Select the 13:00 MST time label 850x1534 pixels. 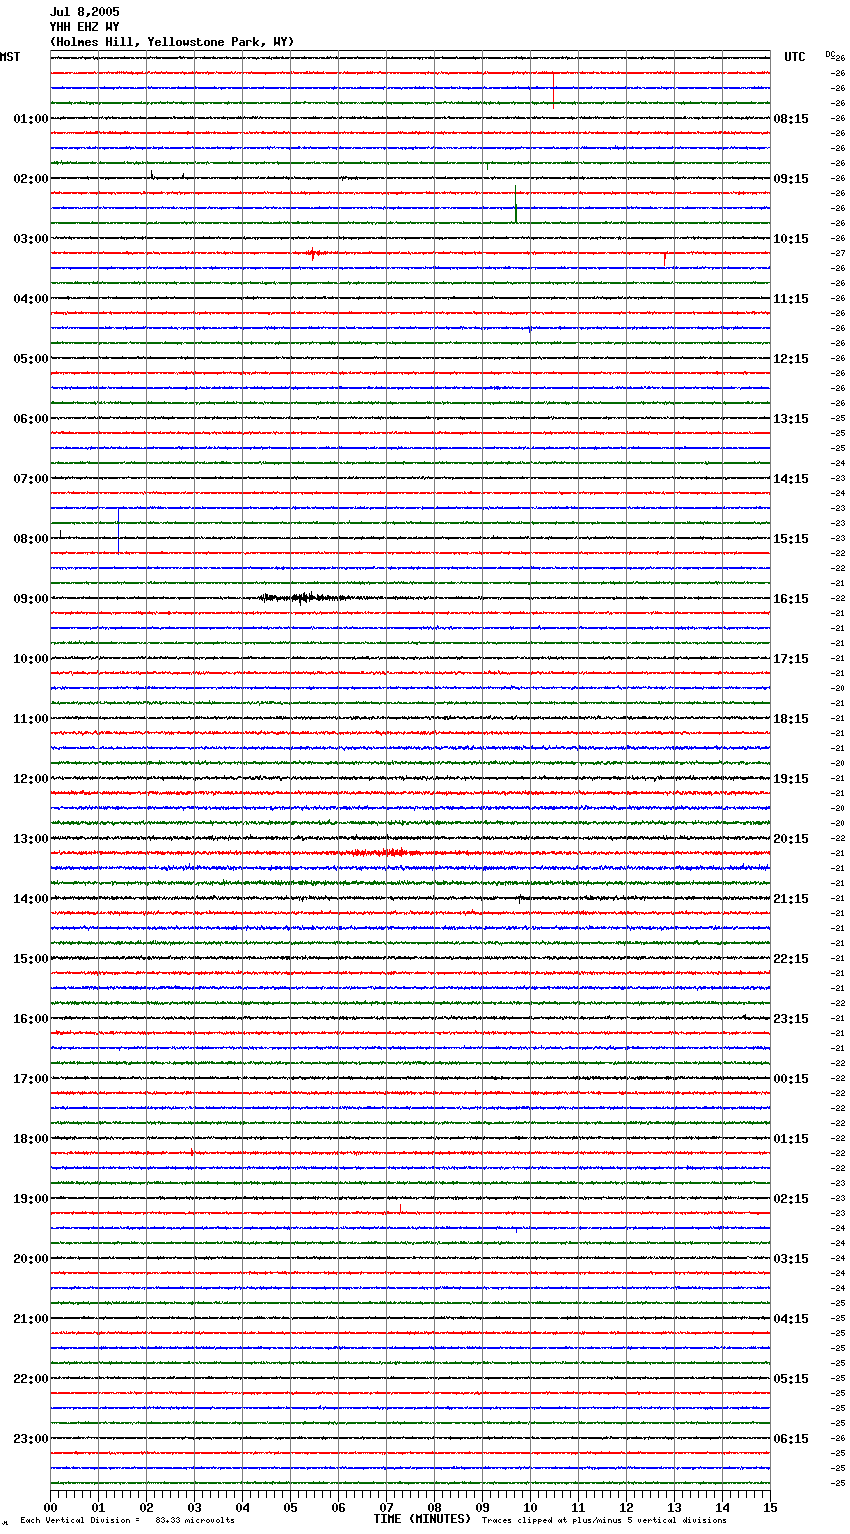(x=31, y=839)
